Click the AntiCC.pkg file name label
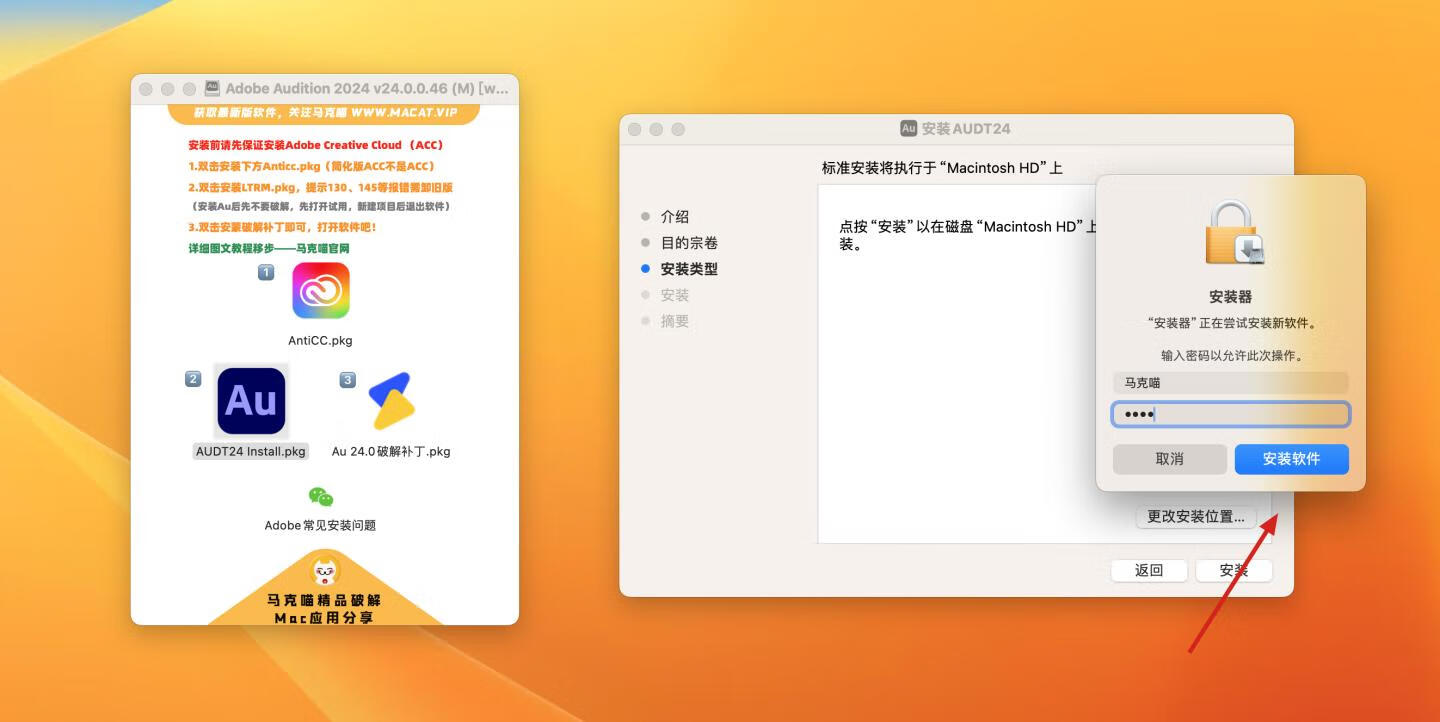This screenshot has height=722, width=1440. pos(320,340)
